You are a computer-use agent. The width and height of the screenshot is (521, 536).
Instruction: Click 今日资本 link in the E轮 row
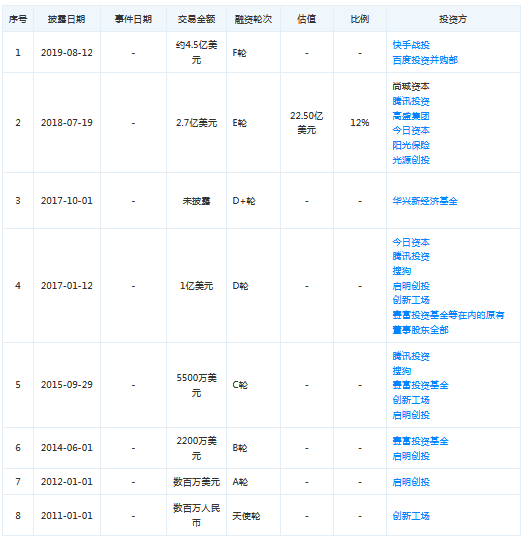coord(411,131)
